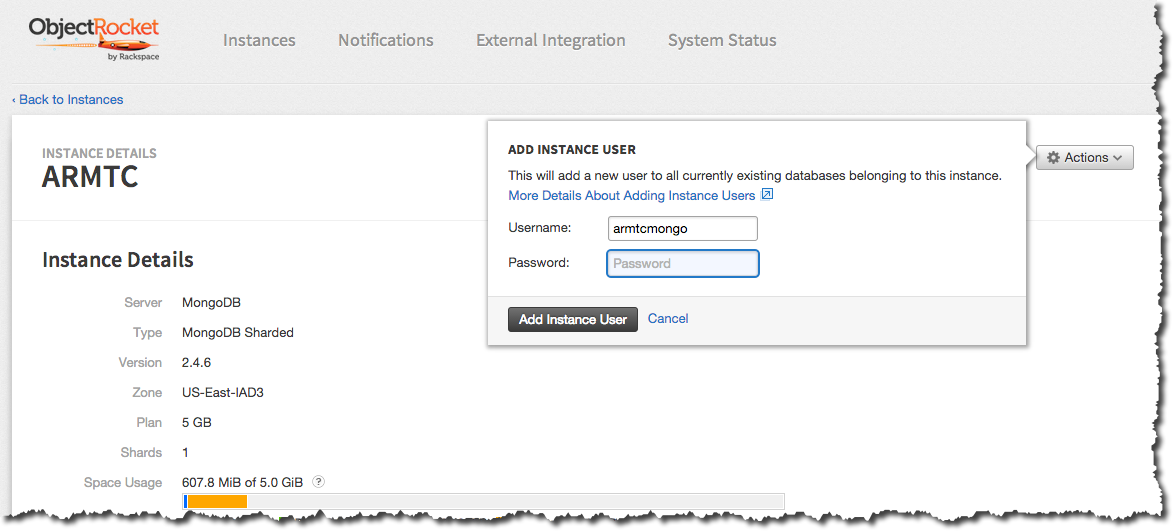Cancel the Add Instance User dialog

tap(668, 318)
